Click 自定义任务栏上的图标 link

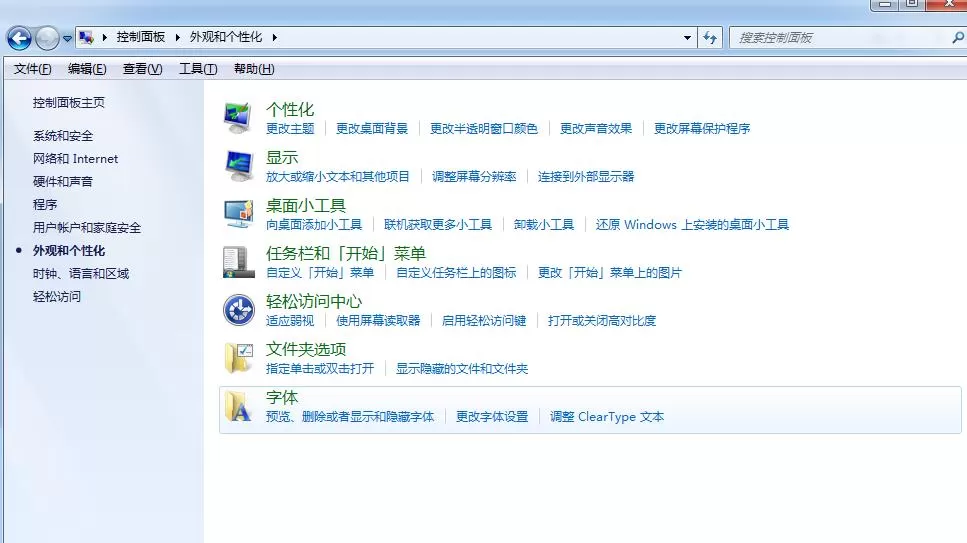[456, 273]
